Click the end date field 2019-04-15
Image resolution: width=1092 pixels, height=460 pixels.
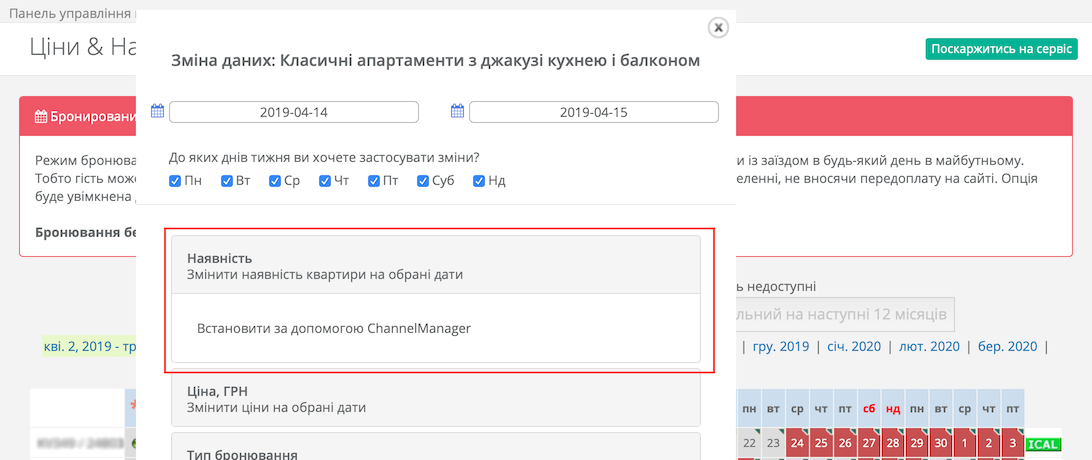coord(594,112)
